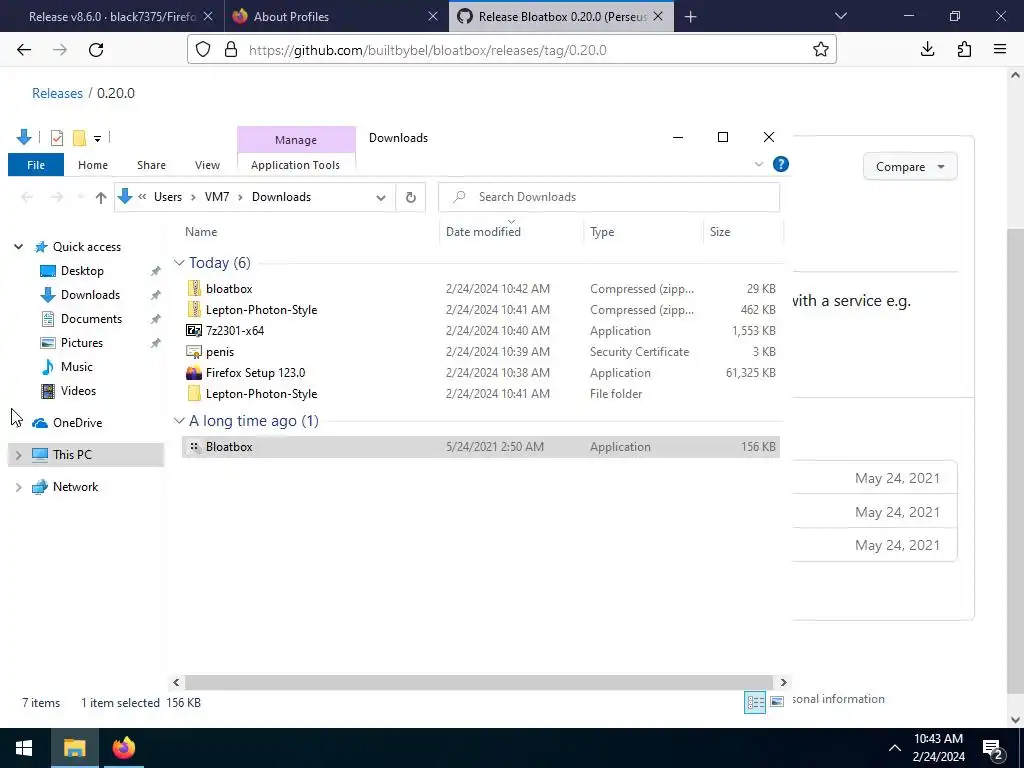
Task: Open a new Firefox tab
Action: [x=690, y=17]
